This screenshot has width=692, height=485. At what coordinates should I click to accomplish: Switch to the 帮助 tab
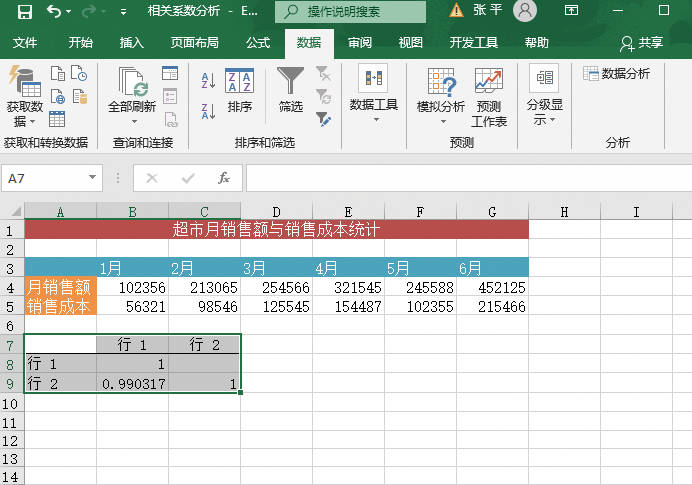point(537,43)
